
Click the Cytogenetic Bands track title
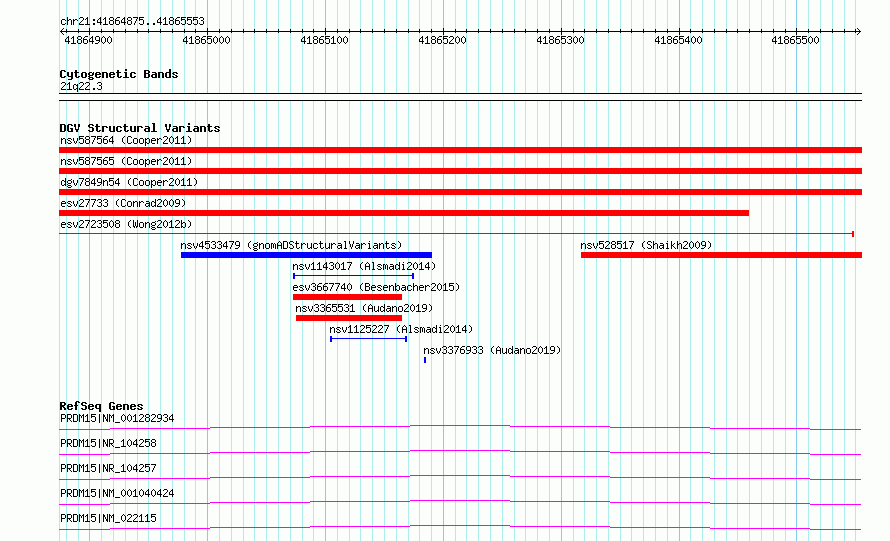pos(119,74)
